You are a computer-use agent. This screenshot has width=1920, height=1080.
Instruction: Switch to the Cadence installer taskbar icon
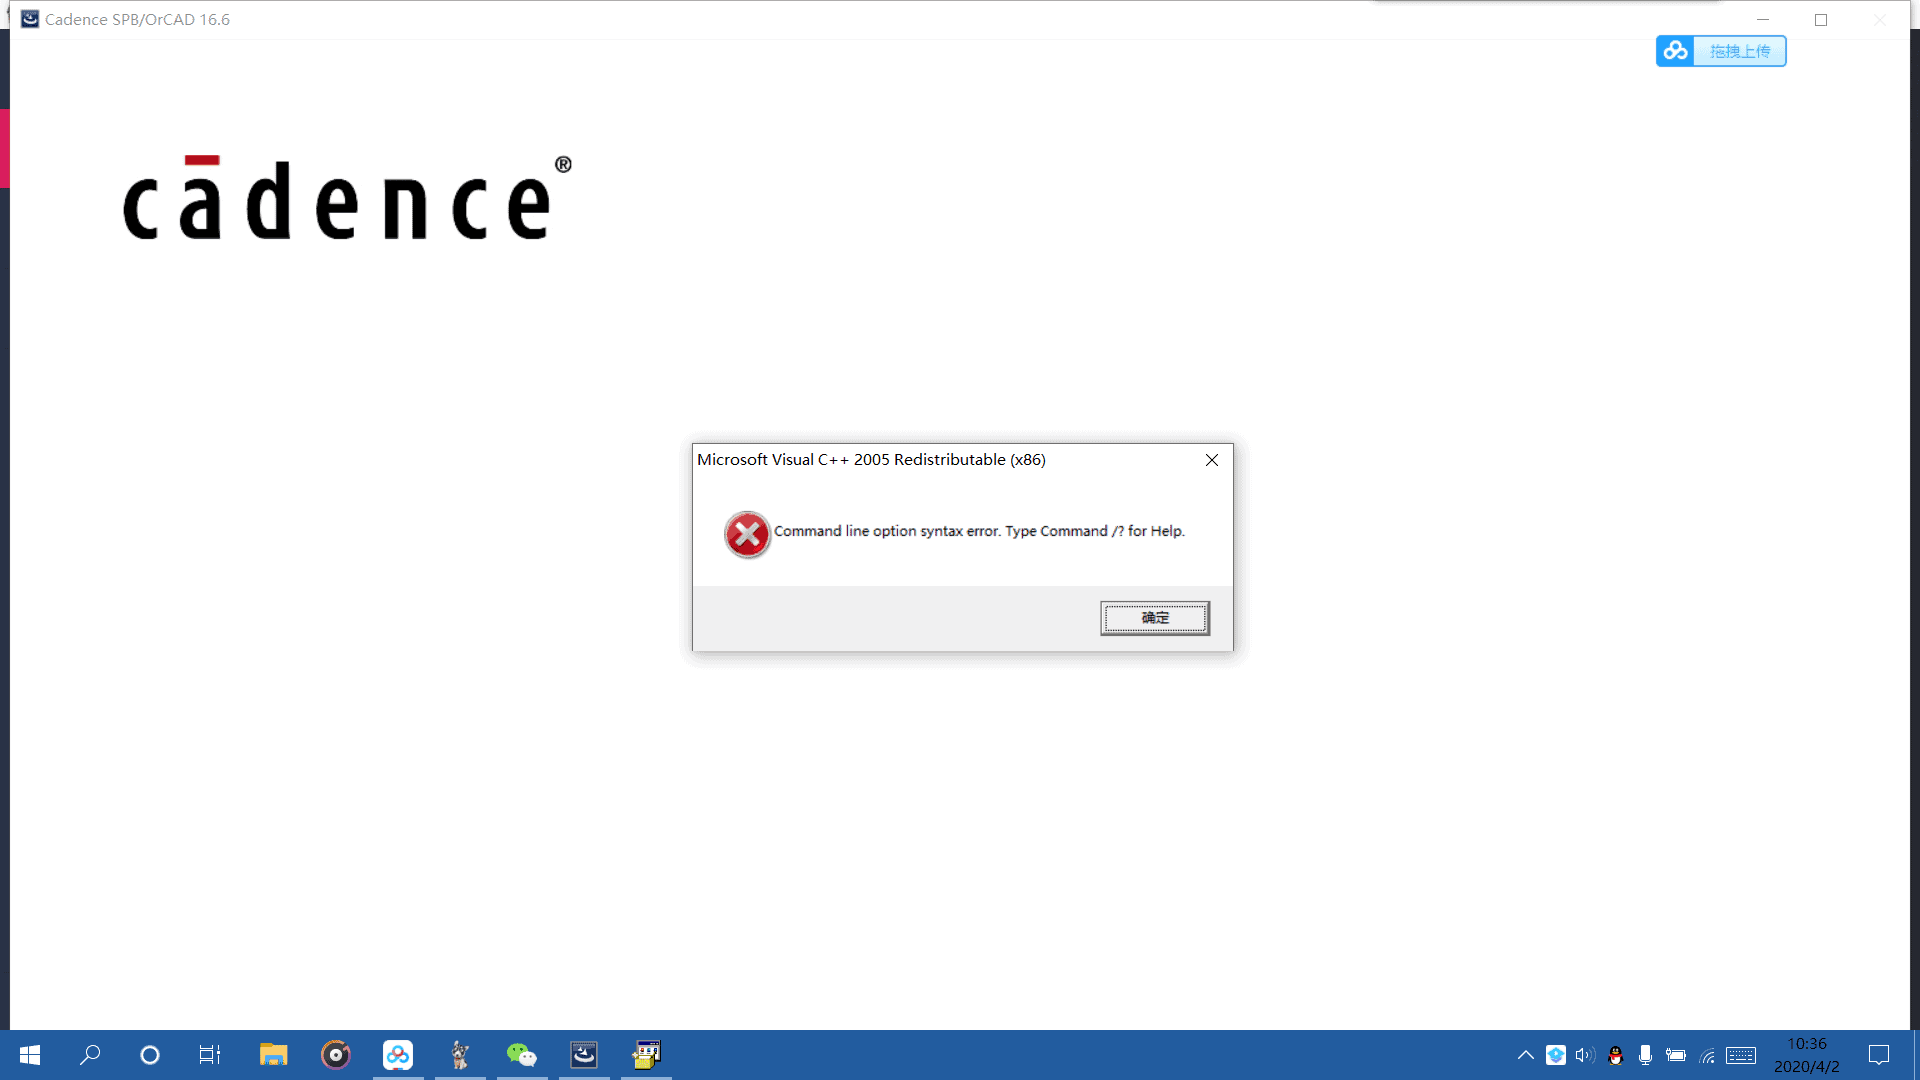pos(584,1055)
